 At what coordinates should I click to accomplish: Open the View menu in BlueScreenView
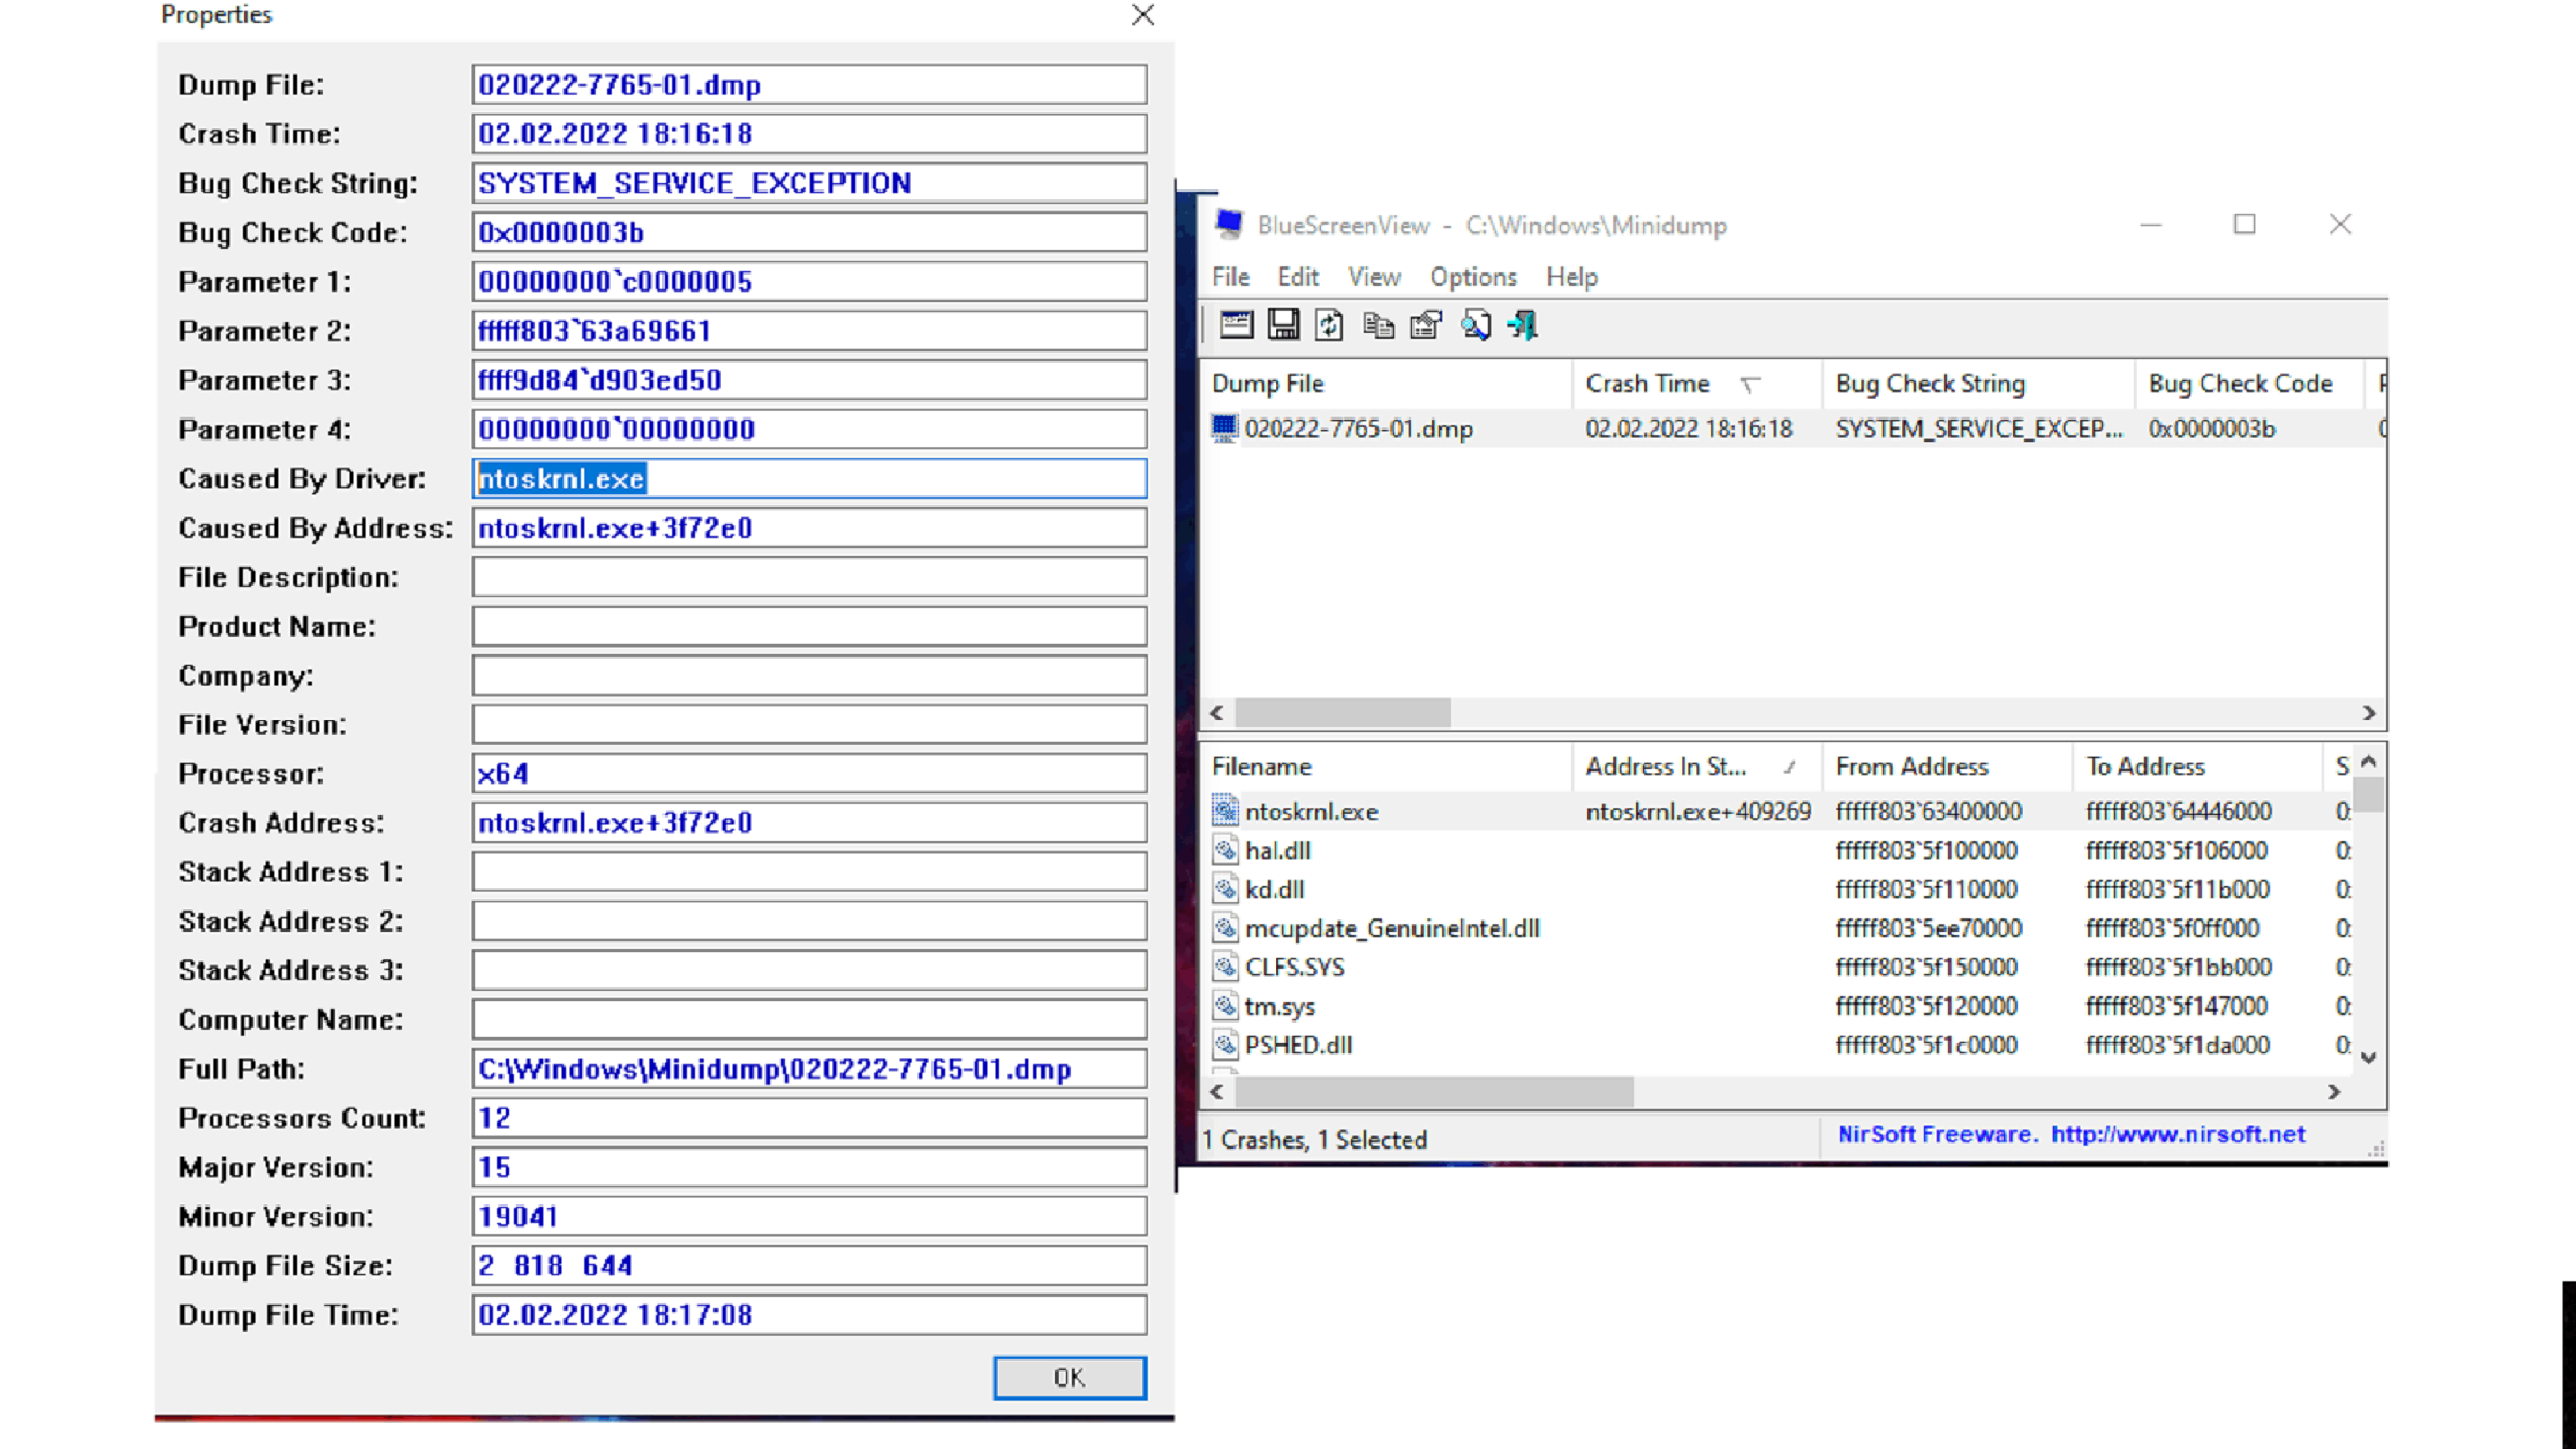pos(1375,276)
